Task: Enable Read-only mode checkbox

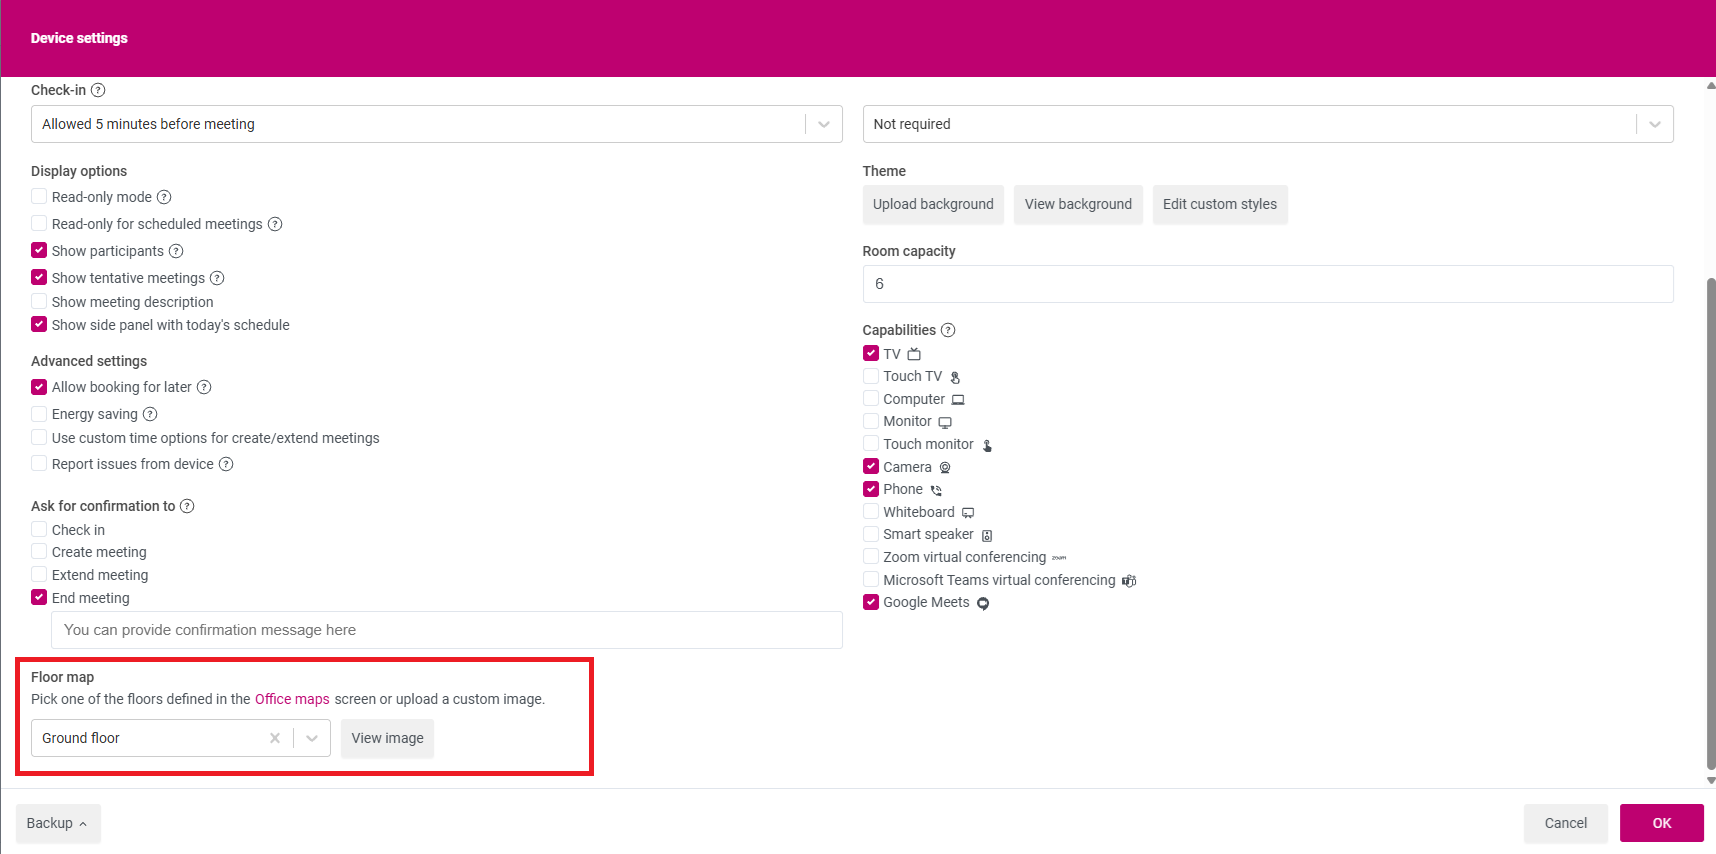Action: (39, 196)
